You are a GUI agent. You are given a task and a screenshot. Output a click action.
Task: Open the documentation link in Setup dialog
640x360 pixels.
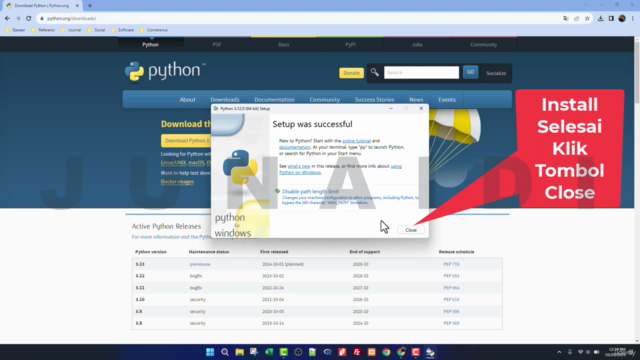tap(295, 147)
